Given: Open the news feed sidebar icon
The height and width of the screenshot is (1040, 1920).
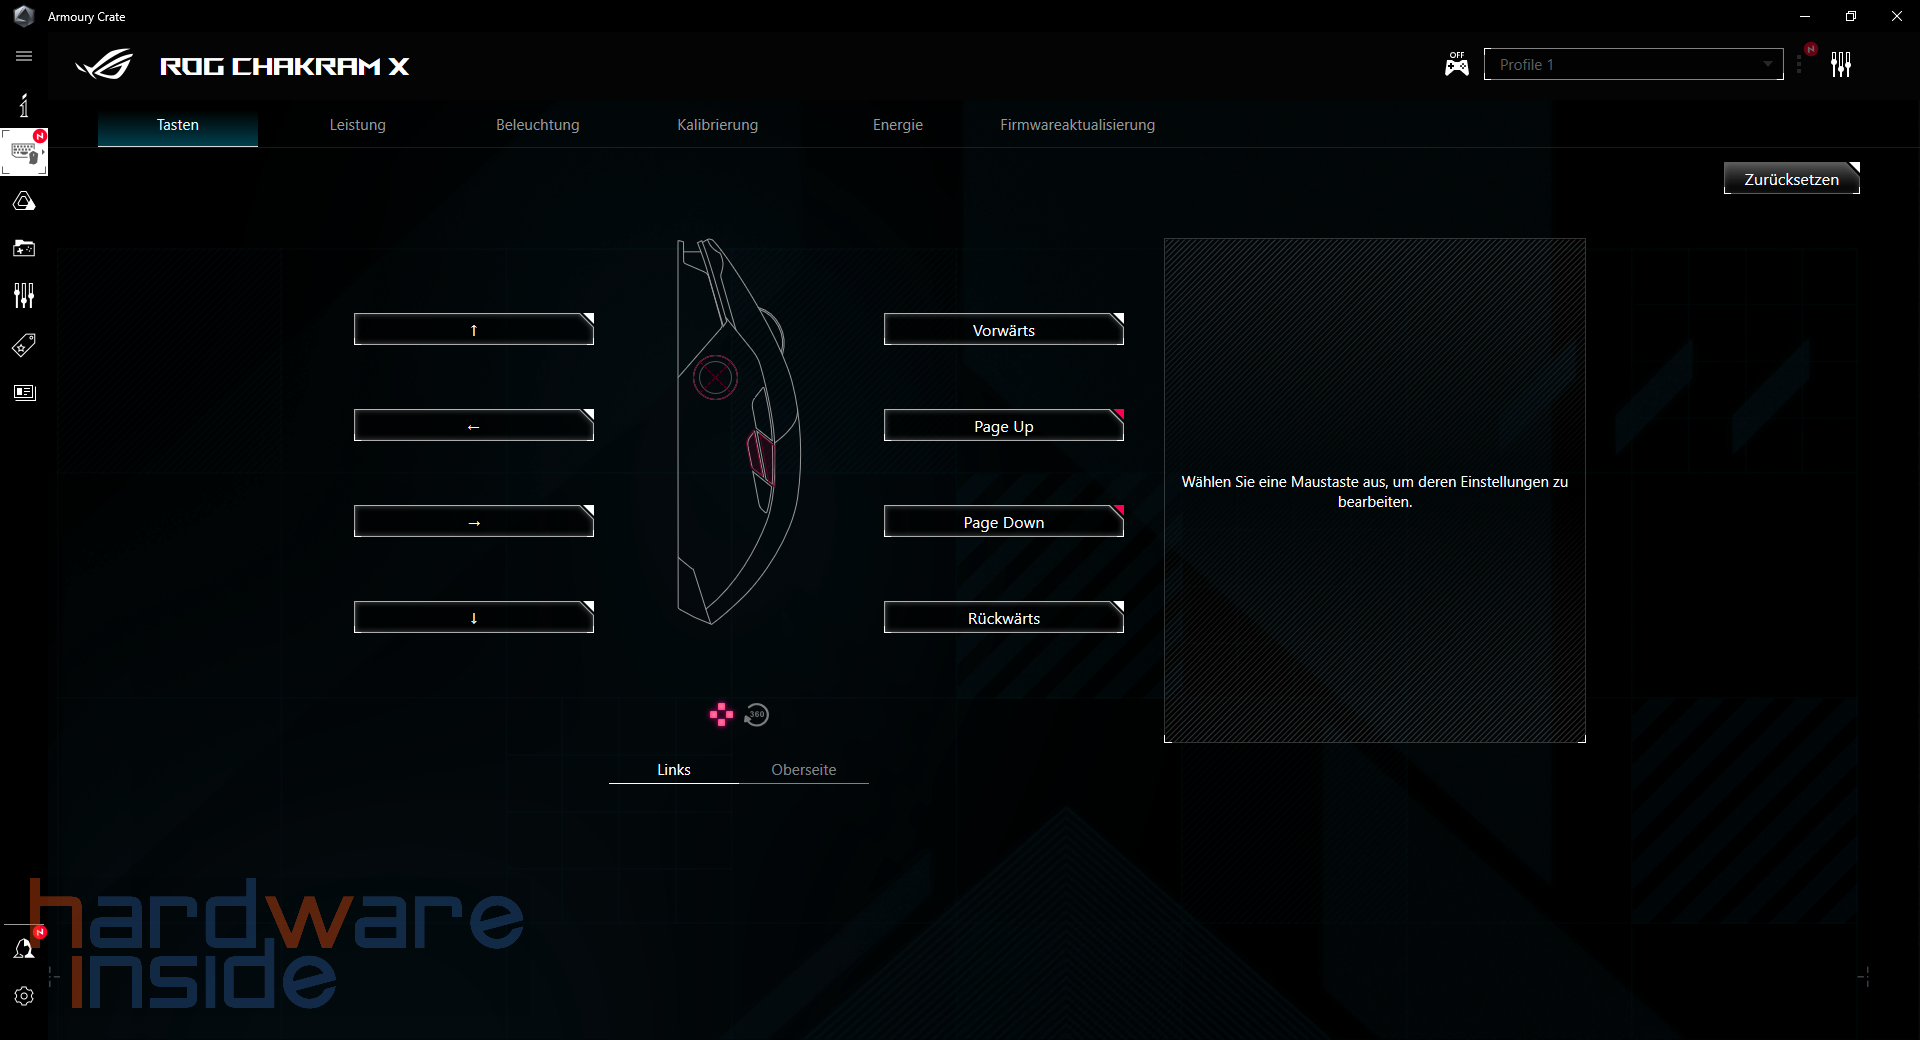Looking at the screenshot, I should point(24,392).
